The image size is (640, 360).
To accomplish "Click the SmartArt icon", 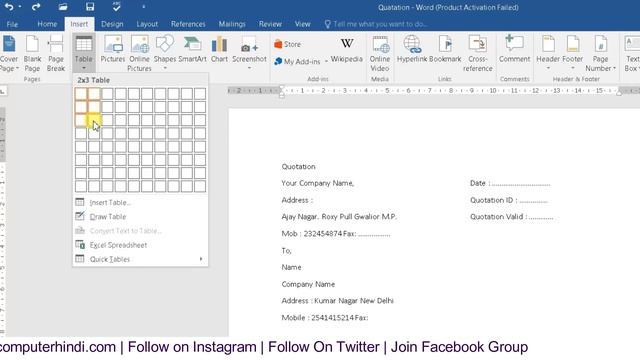I will (192, 49).
